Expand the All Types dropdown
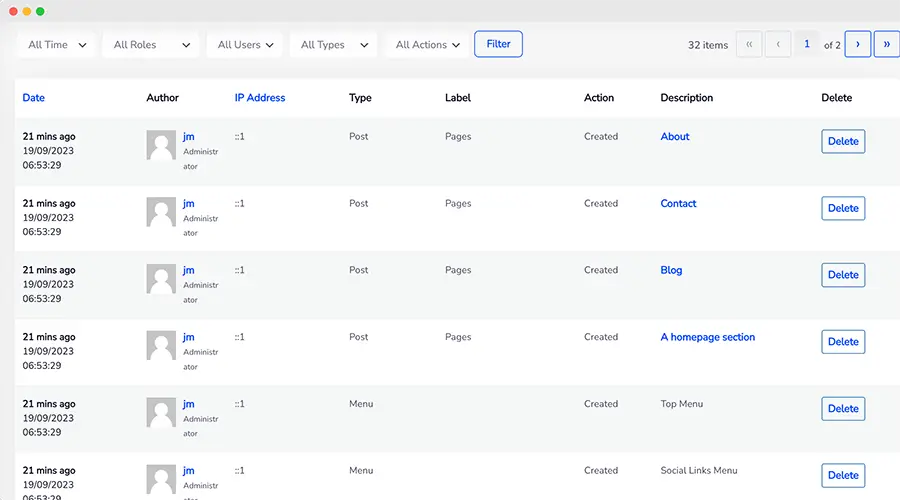The image size is (900, 500). [333, 45]
